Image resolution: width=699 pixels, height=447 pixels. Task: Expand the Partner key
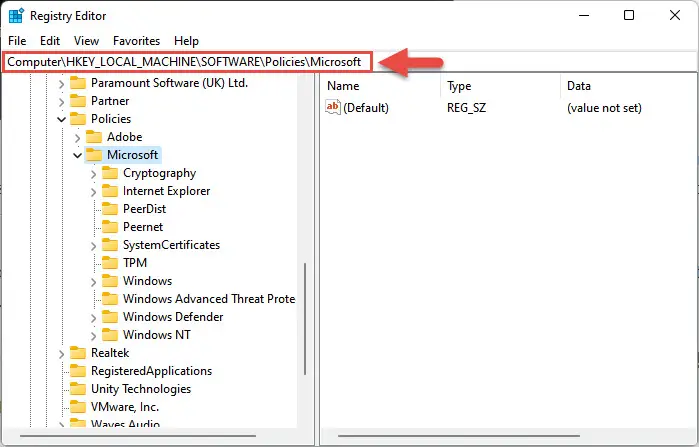[x=61, y=102]
